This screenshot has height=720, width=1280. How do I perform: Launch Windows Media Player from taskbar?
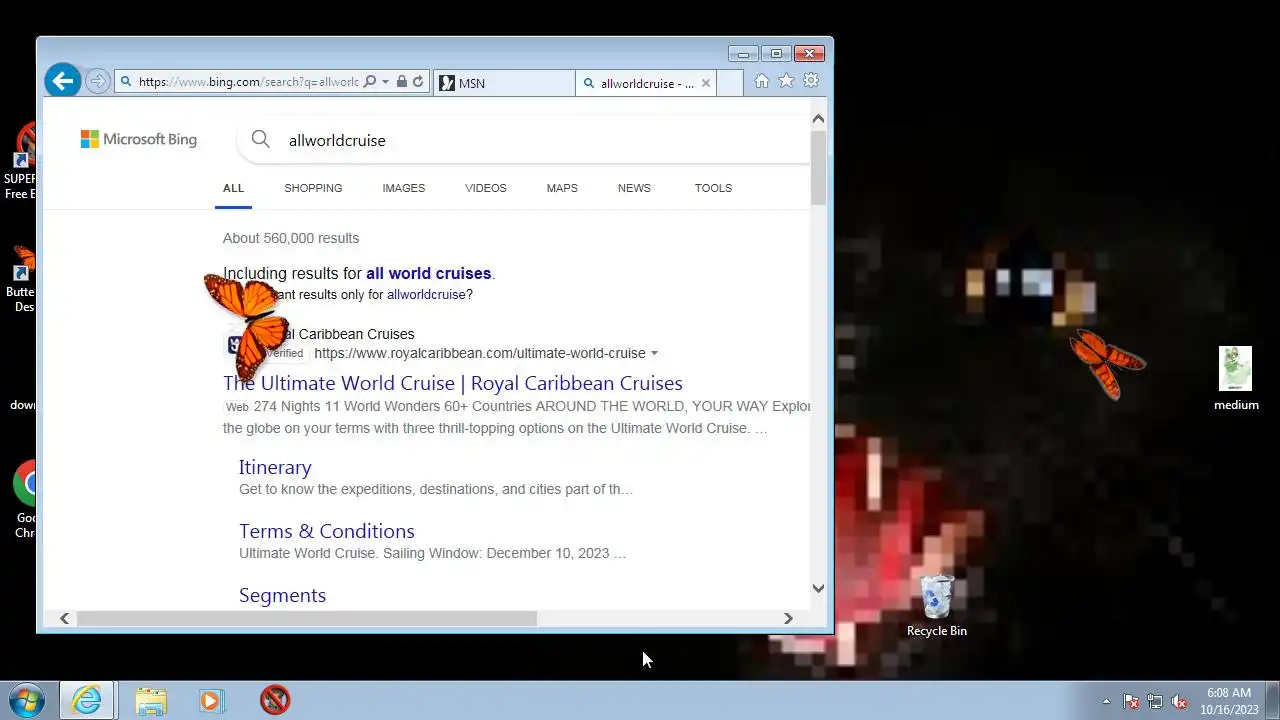click(211, 700)
